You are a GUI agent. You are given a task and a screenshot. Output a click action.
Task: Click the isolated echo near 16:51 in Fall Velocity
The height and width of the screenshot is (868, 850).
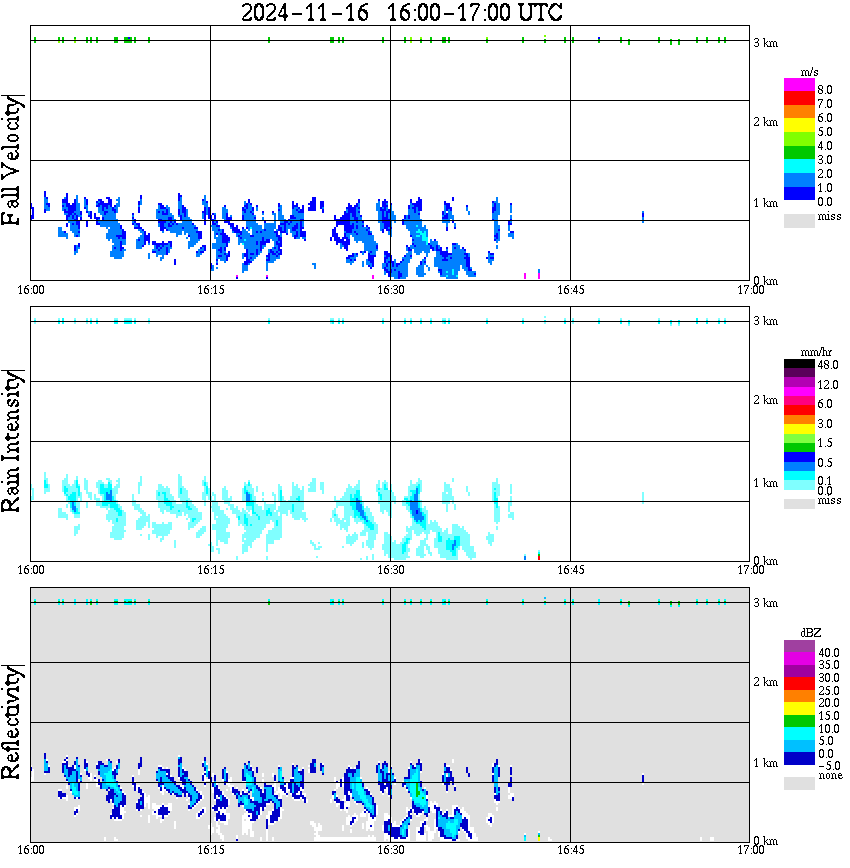tap(643, 216)
